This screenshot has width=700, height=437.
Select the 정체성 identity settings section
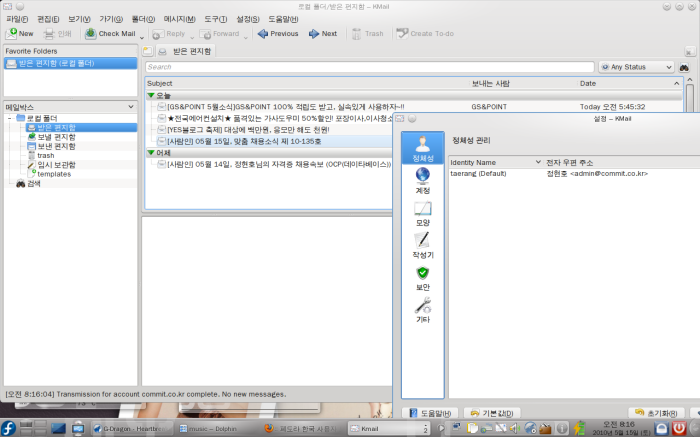[422, 148]
